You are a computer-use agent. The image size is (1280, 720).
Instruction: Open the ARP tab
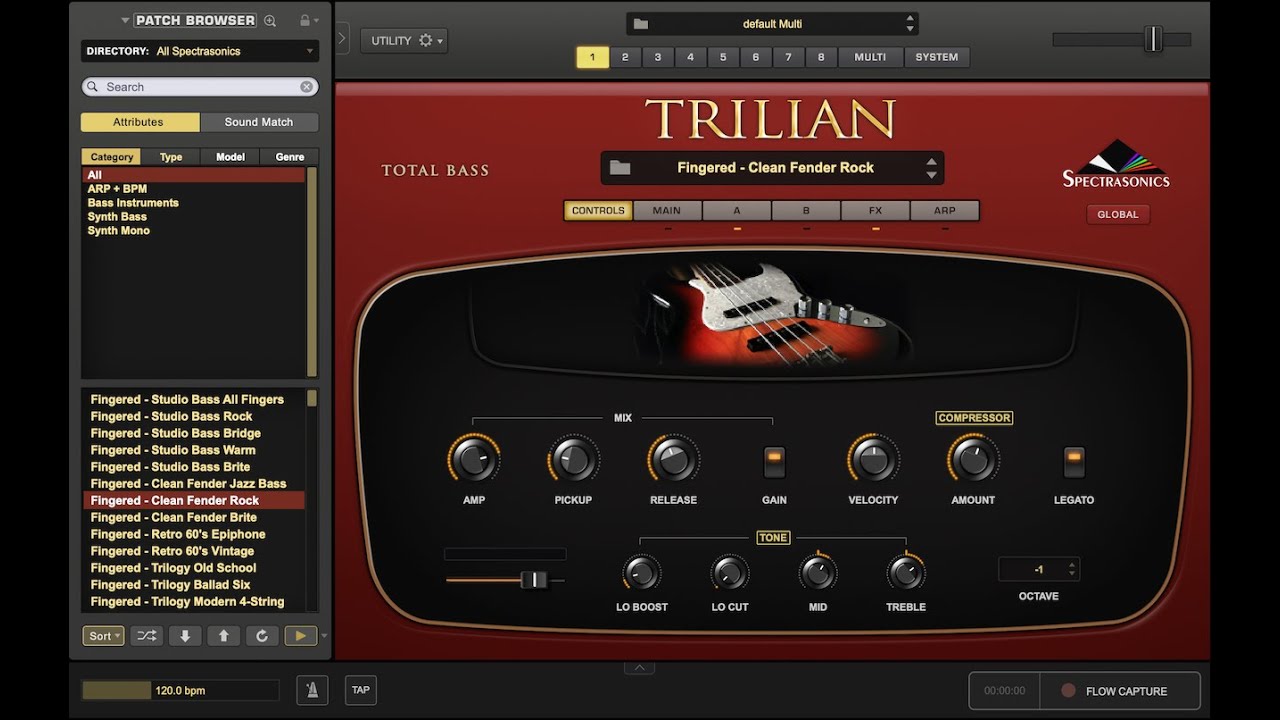[x=944, y=211]
